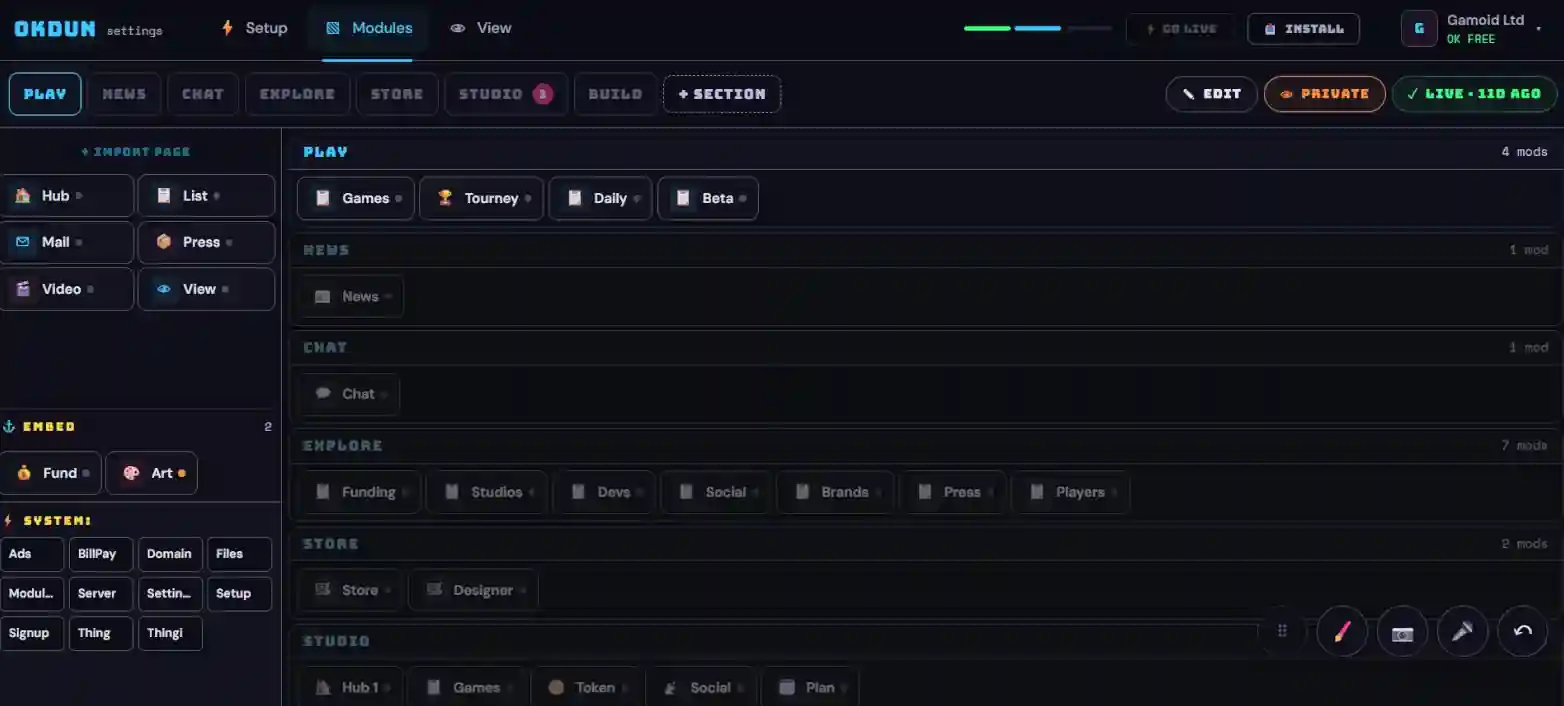Toggle status dot on Beta module
This screenshot has width=1564, height=706.
click(x=743, y=198)
